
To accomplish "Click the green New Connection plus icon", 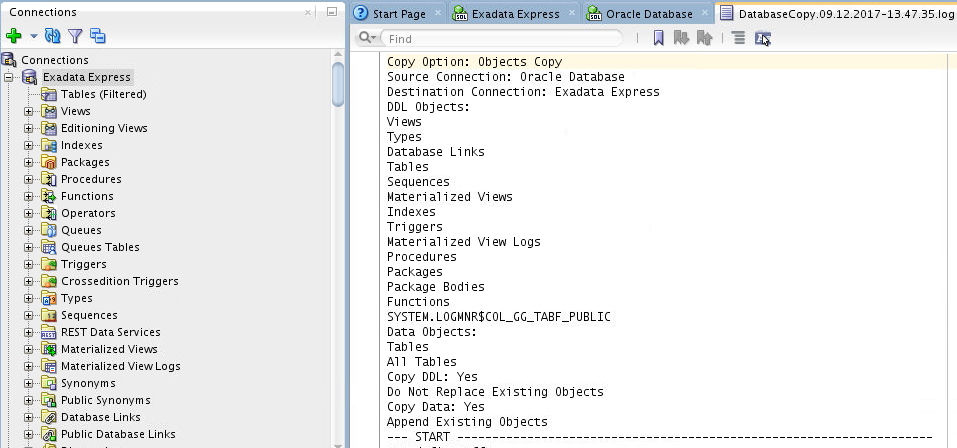I will pyautogui.click(x=13, y=36).
